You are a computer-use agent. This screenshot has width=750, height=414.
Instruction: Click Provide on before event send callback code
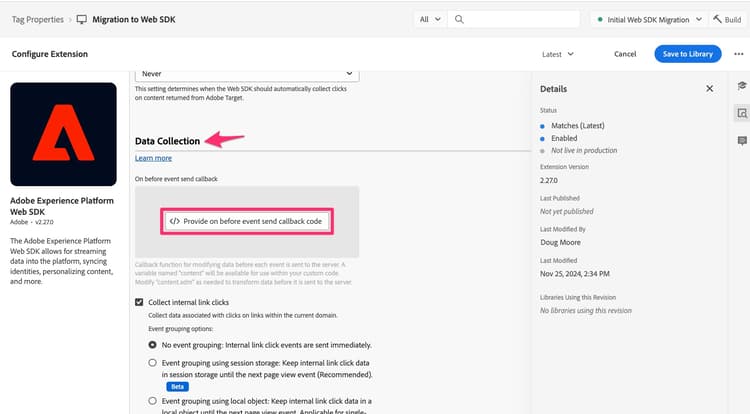coord(247,221)
